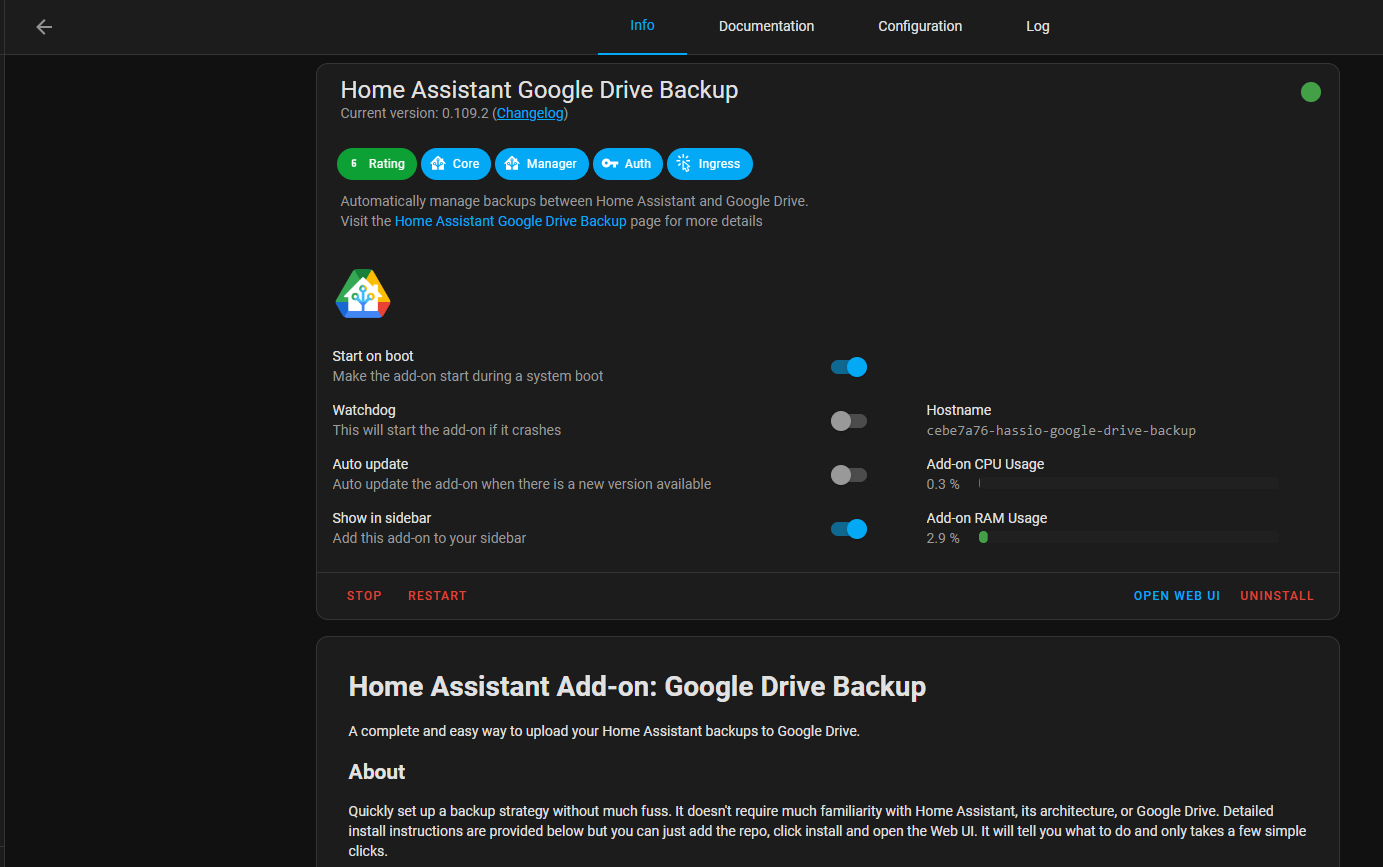The width and height of the screenshot is (1383, 867).
Task: Toggle the Show in sidebar switch
Action: (x=849, y=529)
